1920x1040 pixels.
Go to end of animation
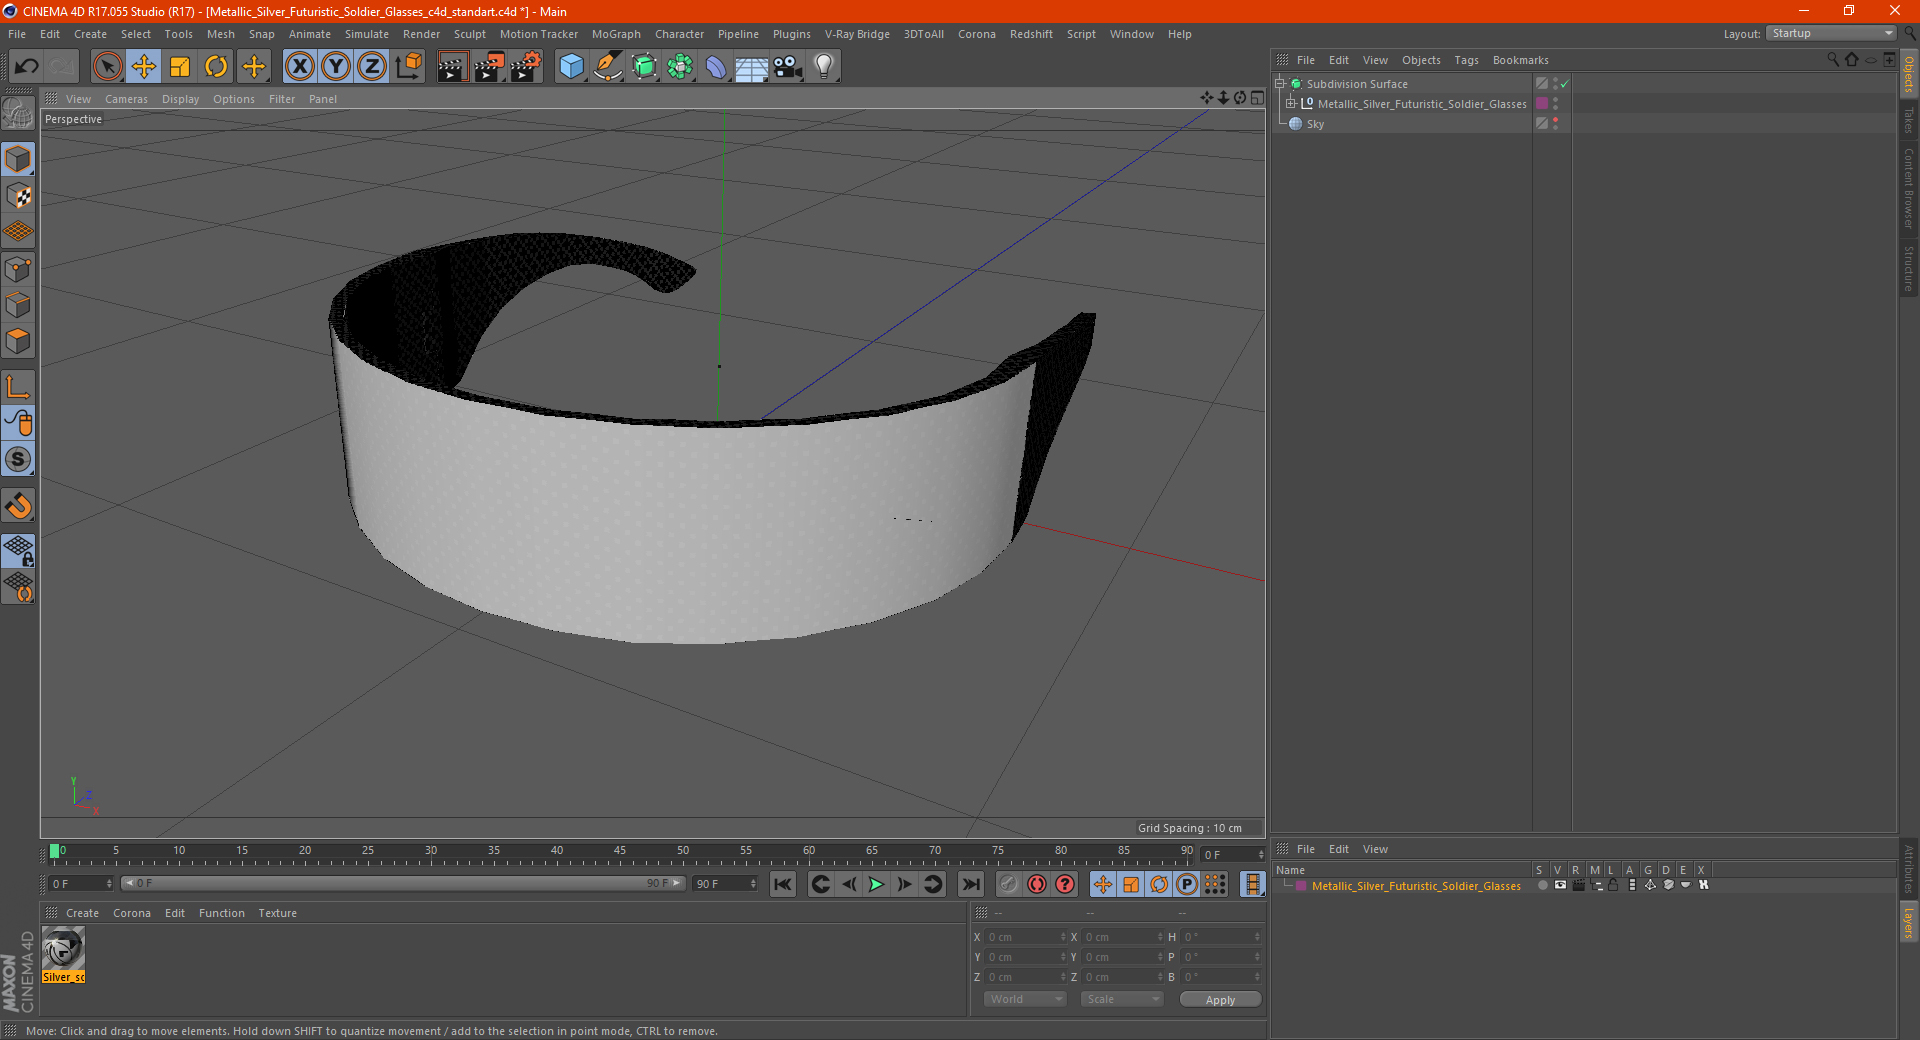(970, 884)
